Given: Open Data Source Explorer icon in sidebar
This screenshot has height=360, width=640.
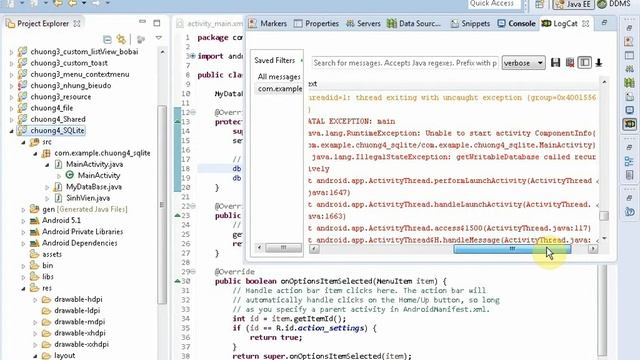Looking at the screenshot, I should pos(629,83).
